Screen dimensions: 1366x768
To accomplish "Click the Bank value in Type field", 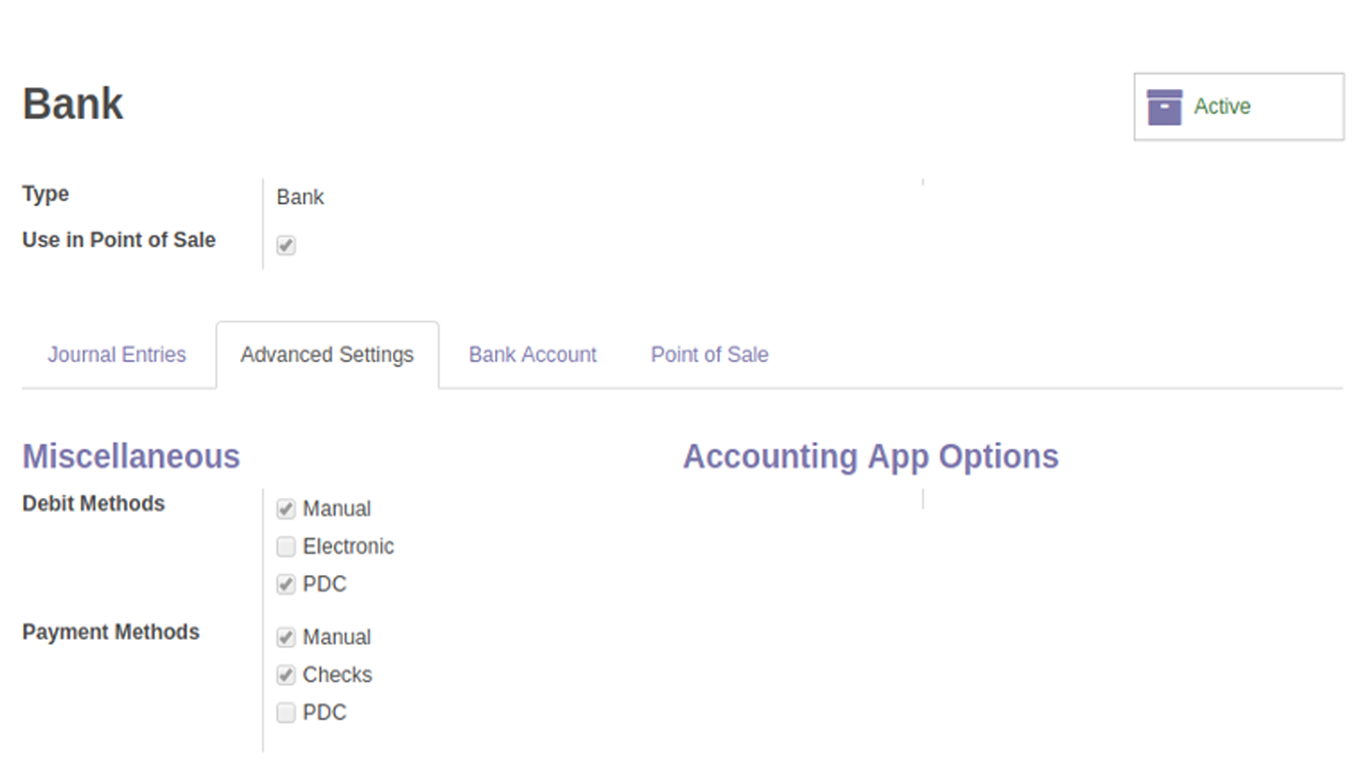I will click(300, 197).
